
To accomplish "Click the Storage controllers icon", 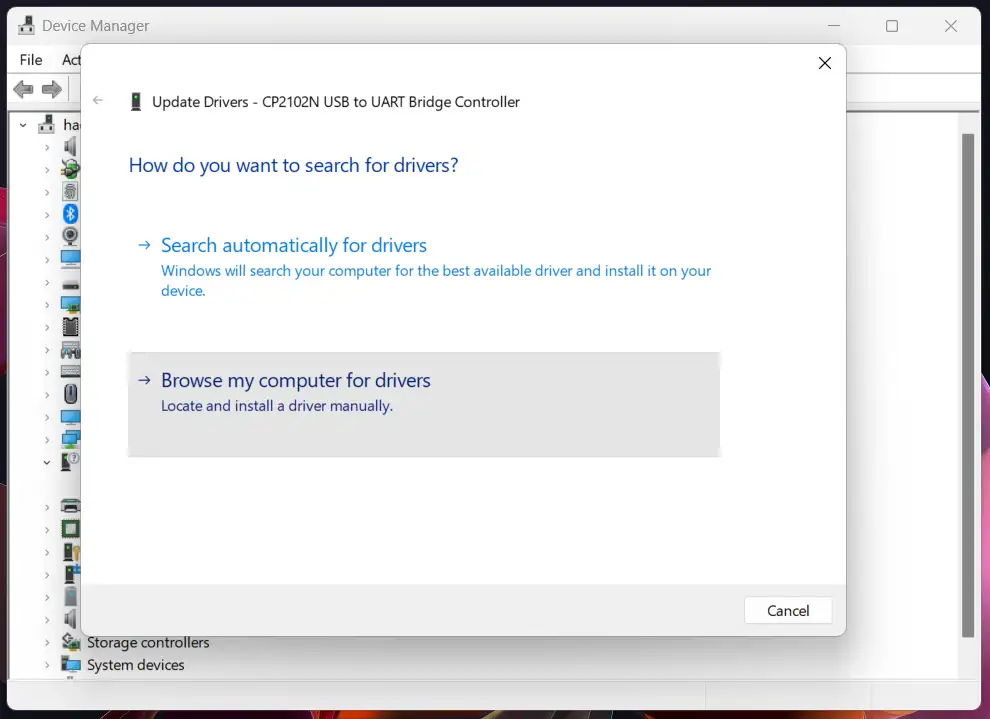I will tap(70, 643).
